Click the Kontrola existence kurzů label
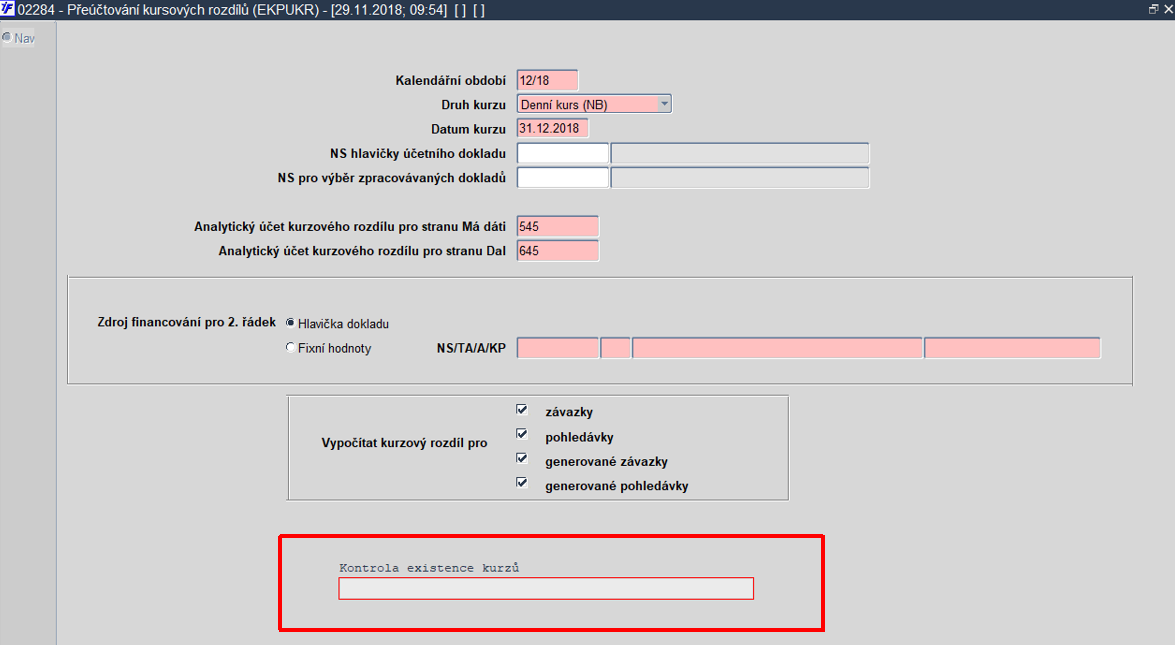The height and width of the screenshot is (645, 1175). pos(429,568)
